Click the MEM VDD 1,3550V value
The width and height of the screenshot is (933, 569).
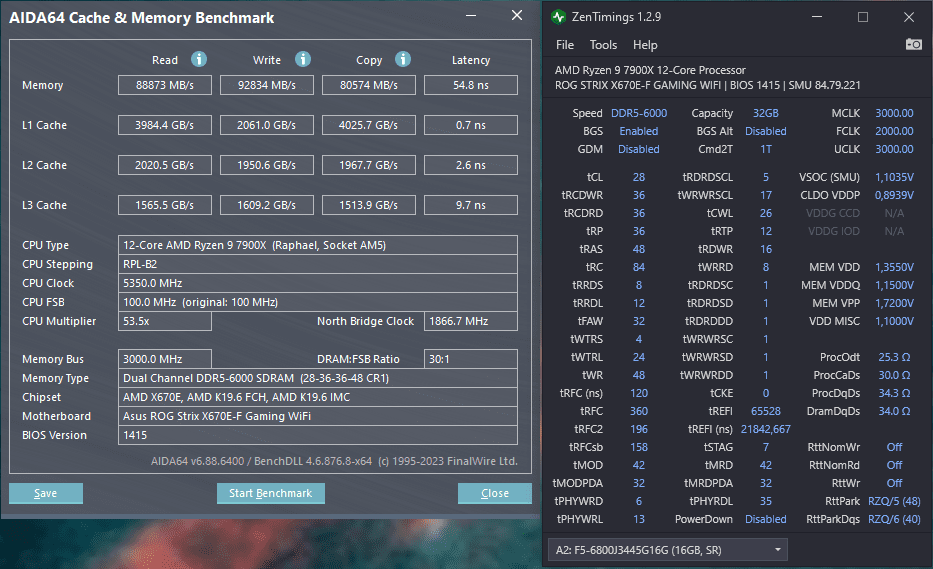[894, 267]
